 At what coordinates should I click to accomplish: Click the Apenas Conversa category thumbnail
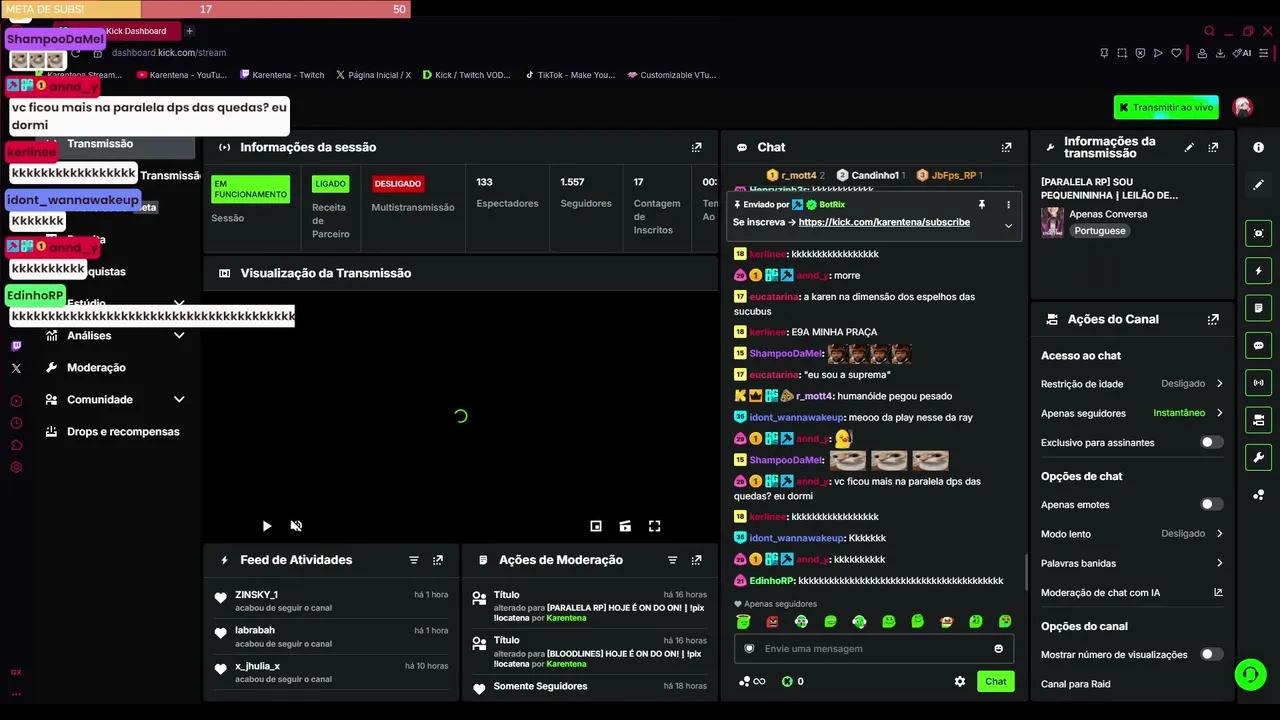coord(1052,222)
